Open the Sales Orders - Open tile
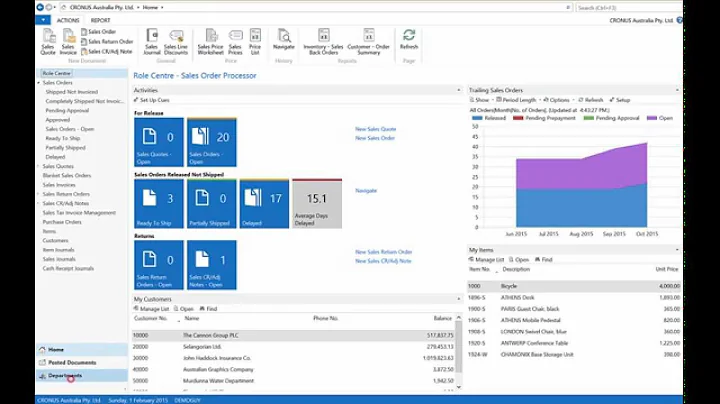720x404 pixels. [212, 142]
